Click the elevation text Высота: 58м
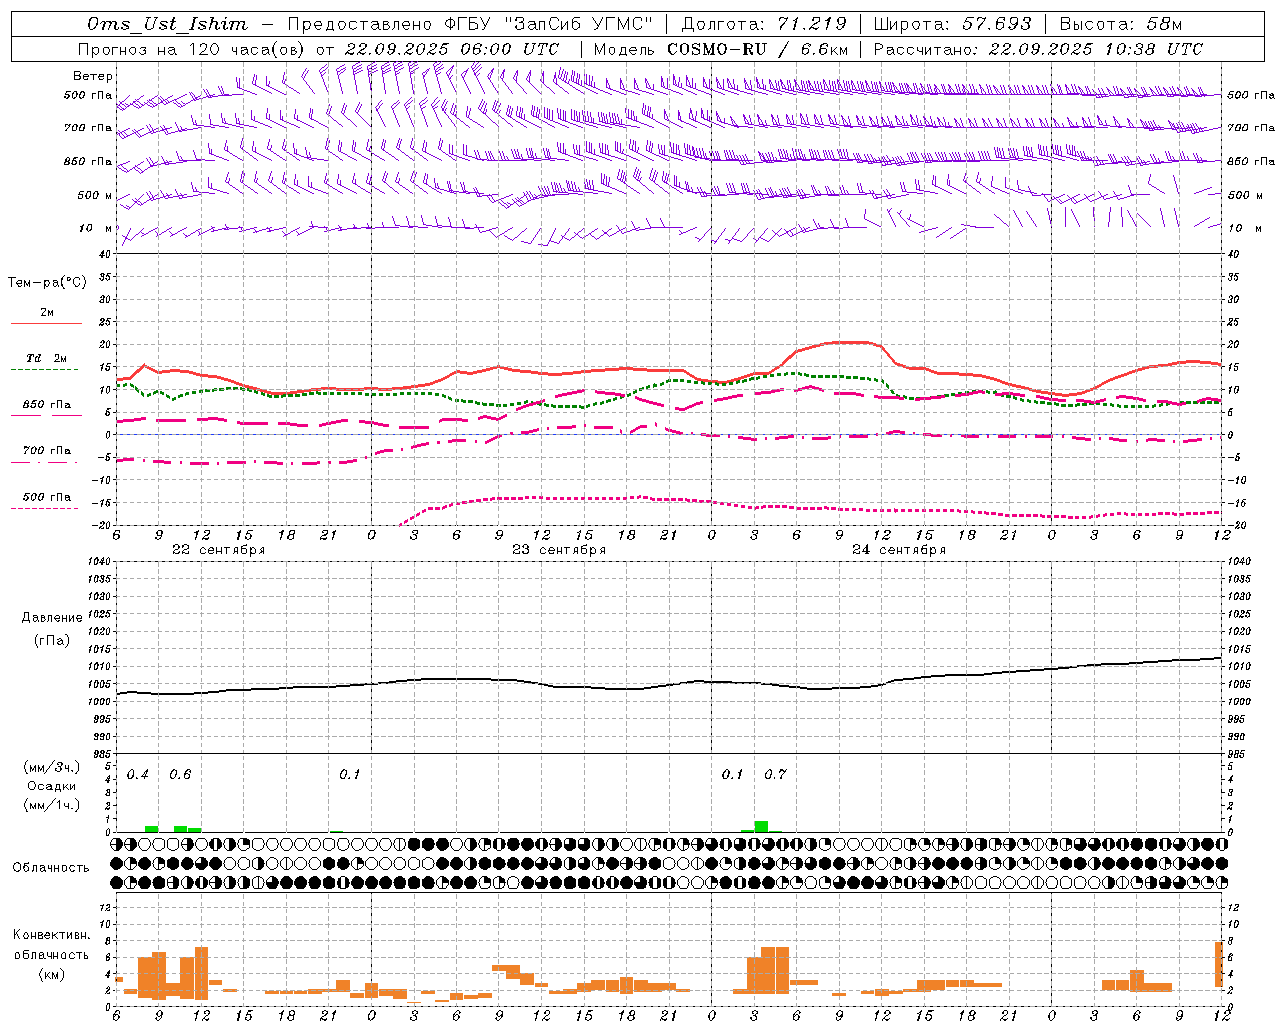 pyautogui.click(x=1120, y=24)
